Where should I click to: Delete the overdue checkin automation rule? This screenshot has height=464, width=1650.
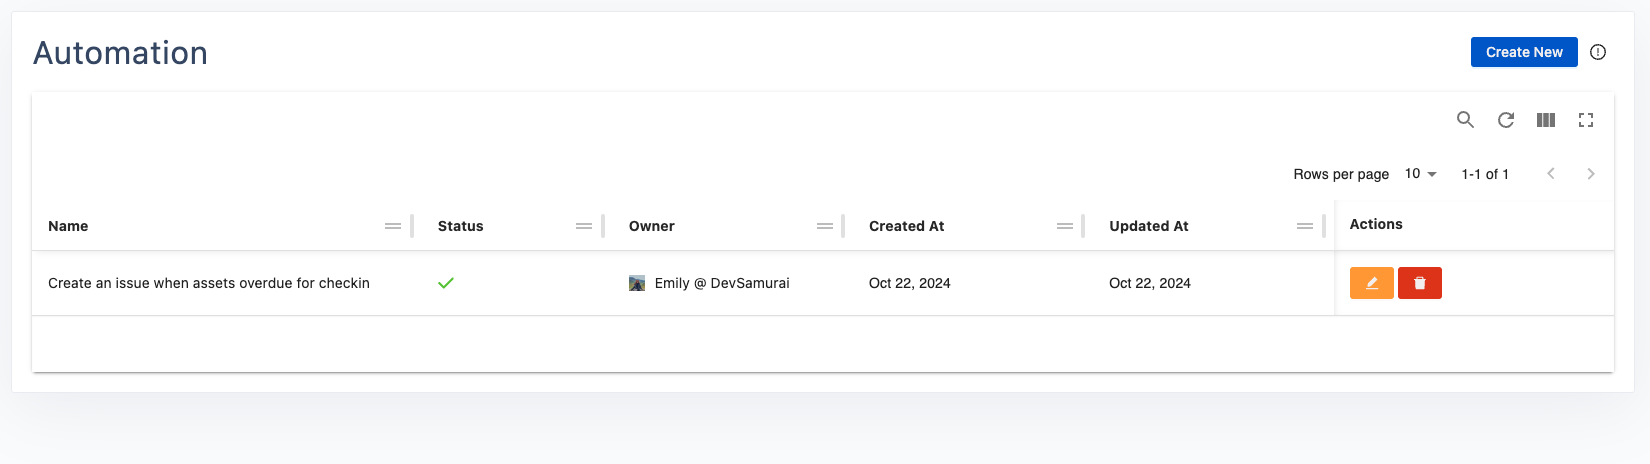(1419, 283)
